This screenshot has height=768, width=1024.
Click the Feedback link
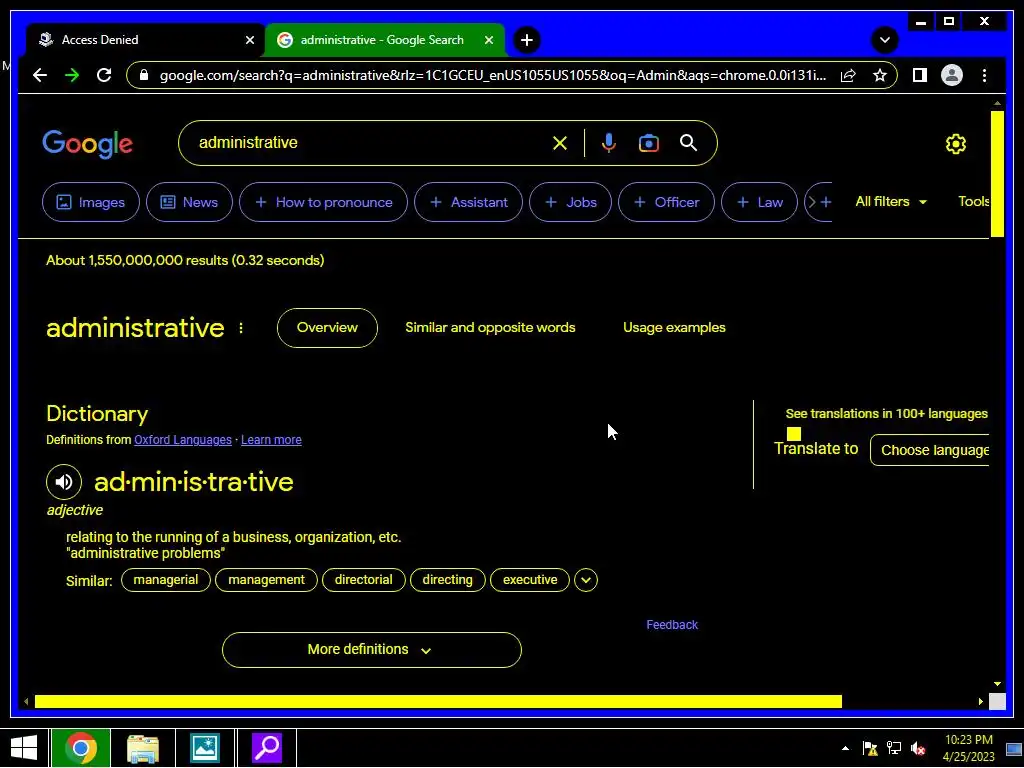[x=672, y=625]
